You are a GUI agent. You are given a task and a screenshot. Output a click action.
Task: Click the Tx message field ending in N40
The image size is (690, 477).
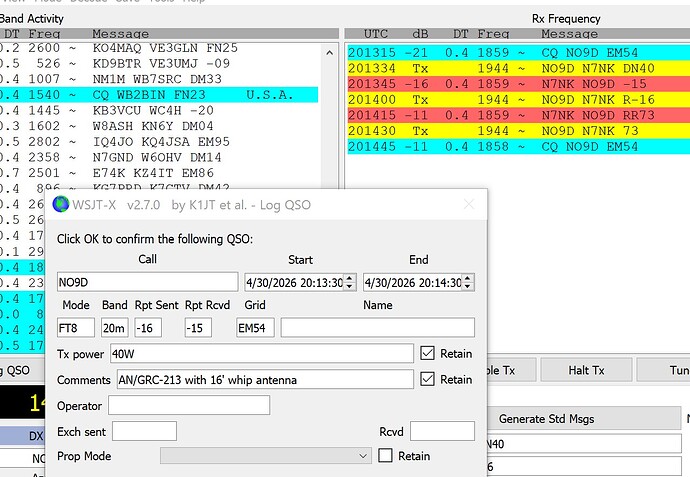click(584, 444)
